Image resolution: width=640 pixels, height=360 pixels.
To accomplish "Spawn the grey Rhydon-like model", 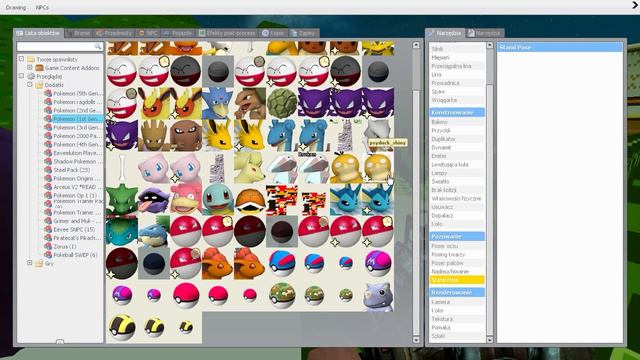I will click(378, 296).
